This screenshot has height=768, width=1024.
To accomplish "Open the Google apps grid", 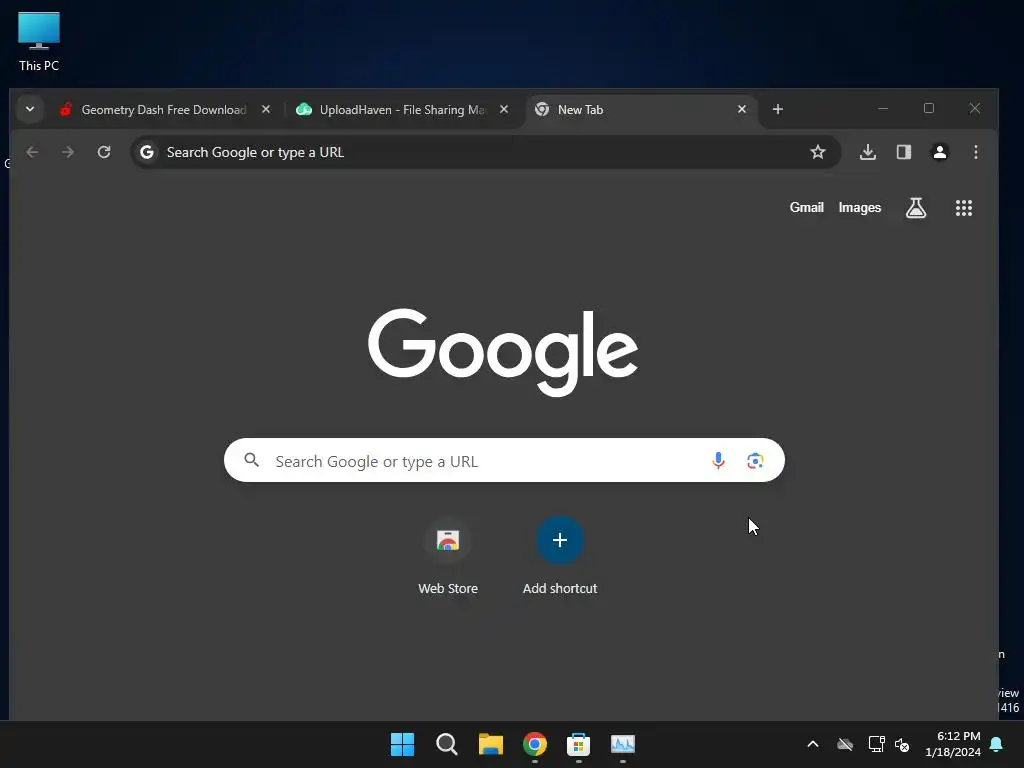I will click(x=964, y=208).
